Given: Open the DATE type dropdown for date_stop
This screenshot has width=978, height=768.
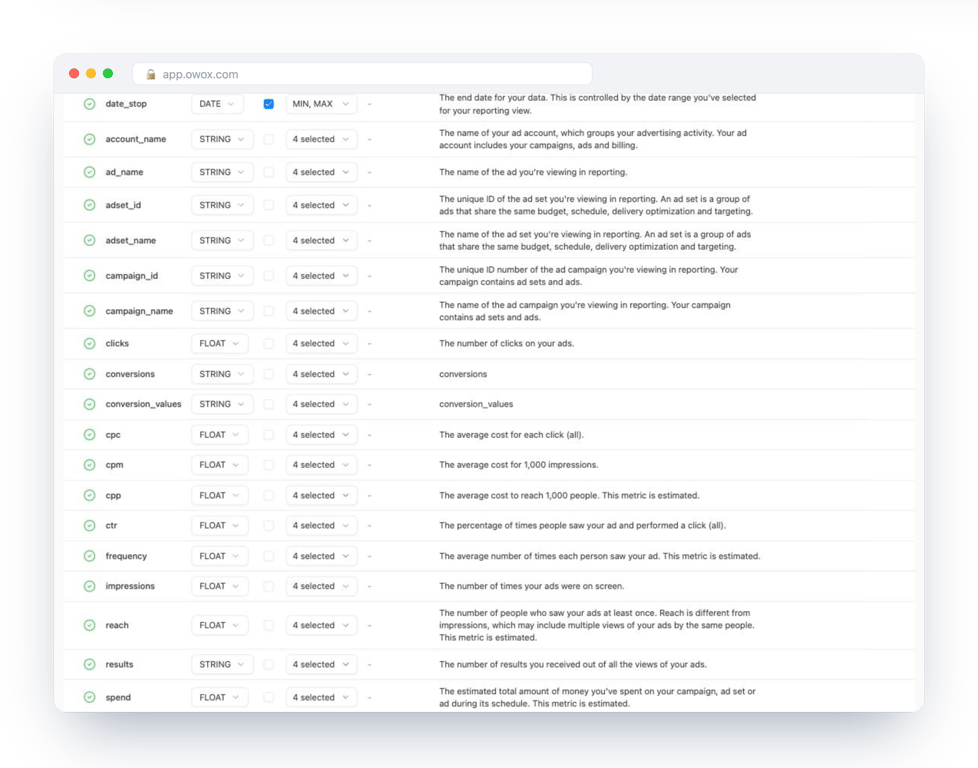Looking at the screenshot, I should point(217,104).
